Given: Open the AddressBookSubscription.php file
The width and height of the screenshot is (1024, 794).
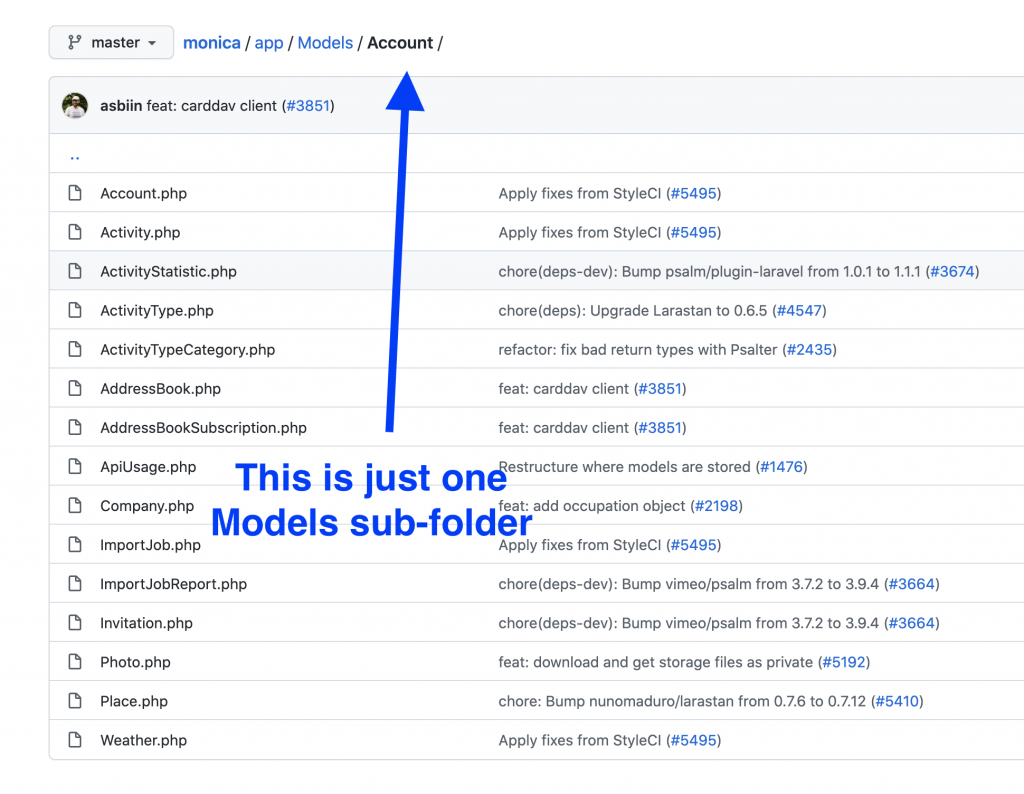Looking at the screenshot, I should pos(203,428).
